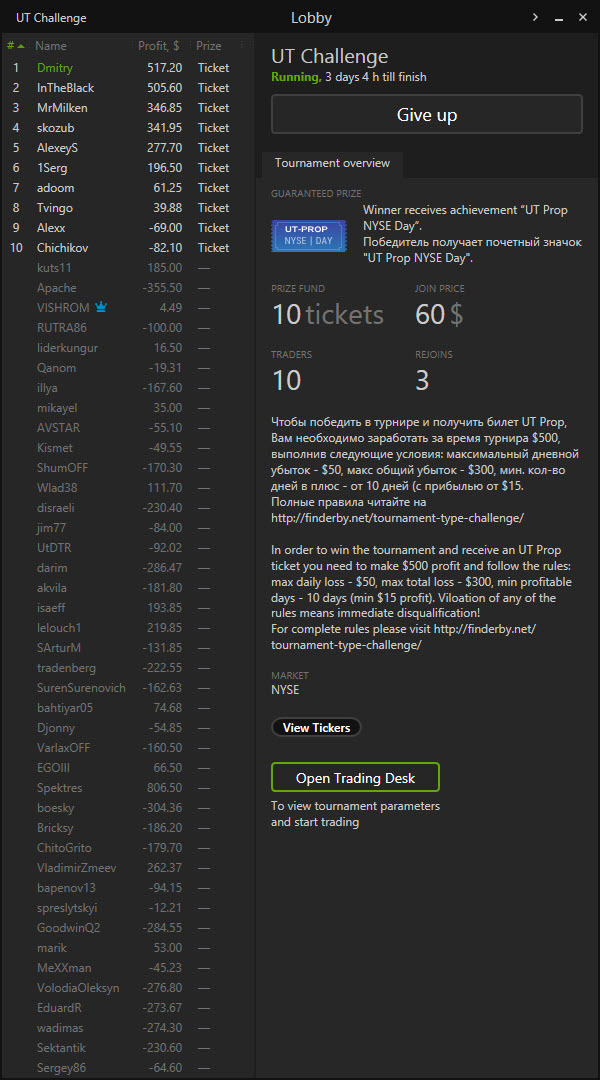Sort the table by Profit, $ column
The height and width of the screenshot is (1080, 600).
(x=159, y=46)
